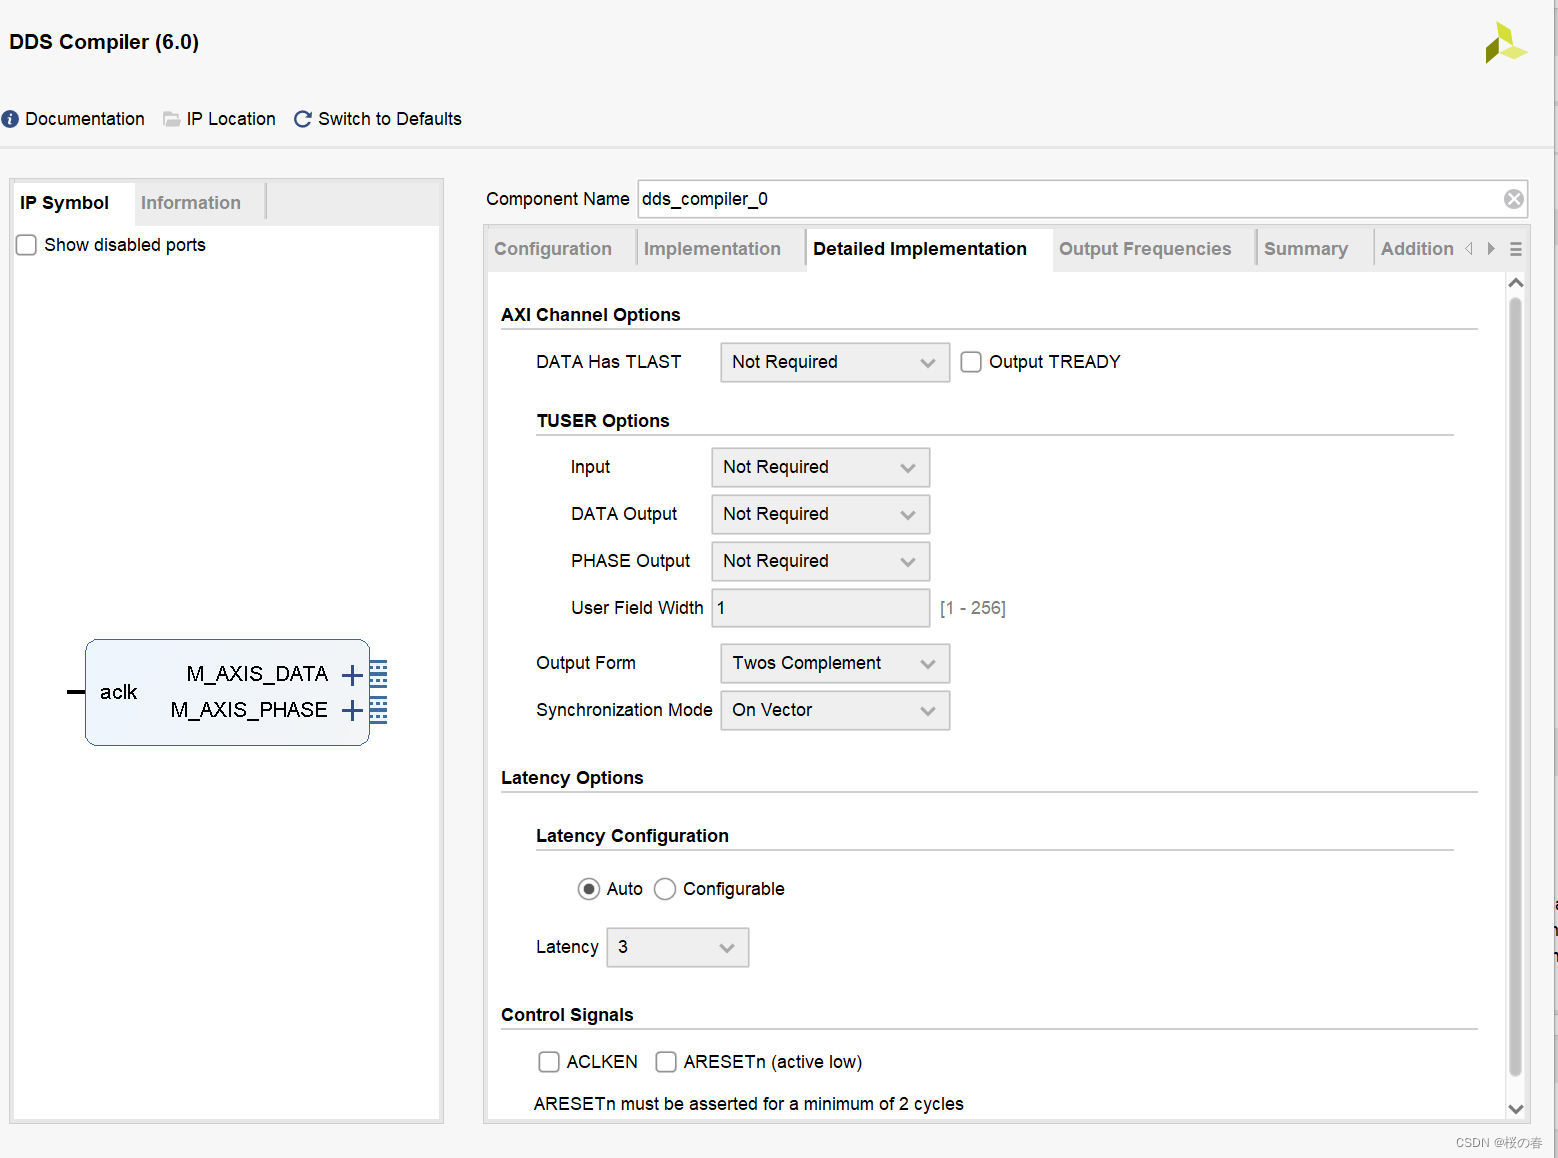The width and height of the screenshot is (1558, 1158).
Task: Select the Configurable latency radio button
Action: coord(665,889)
